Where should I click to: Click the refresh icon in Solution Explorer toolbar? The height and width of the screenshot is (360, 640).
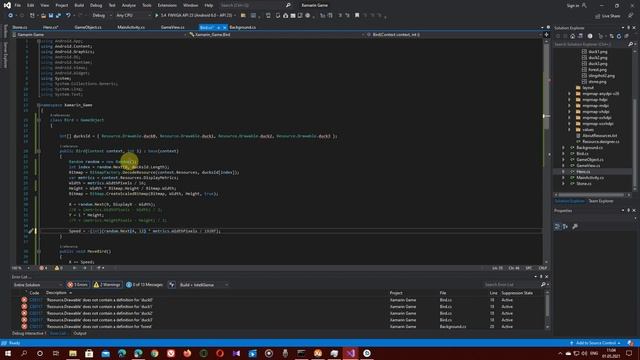click(619, 36)
